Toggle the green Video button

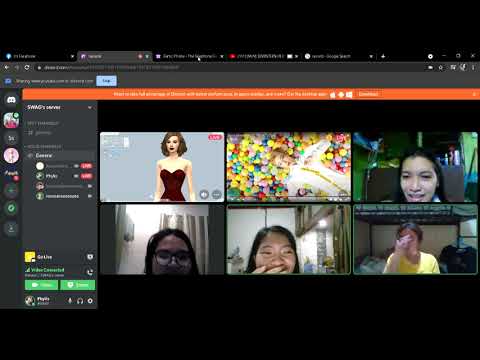(41, 285)
